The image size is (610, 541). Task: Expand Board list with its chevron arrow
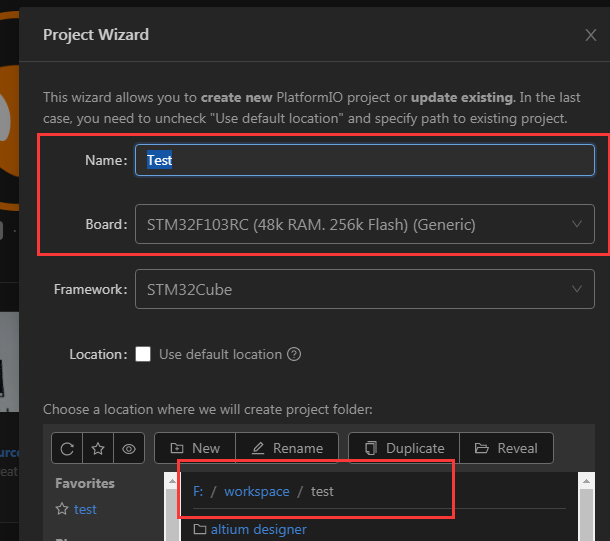(577, 224)
